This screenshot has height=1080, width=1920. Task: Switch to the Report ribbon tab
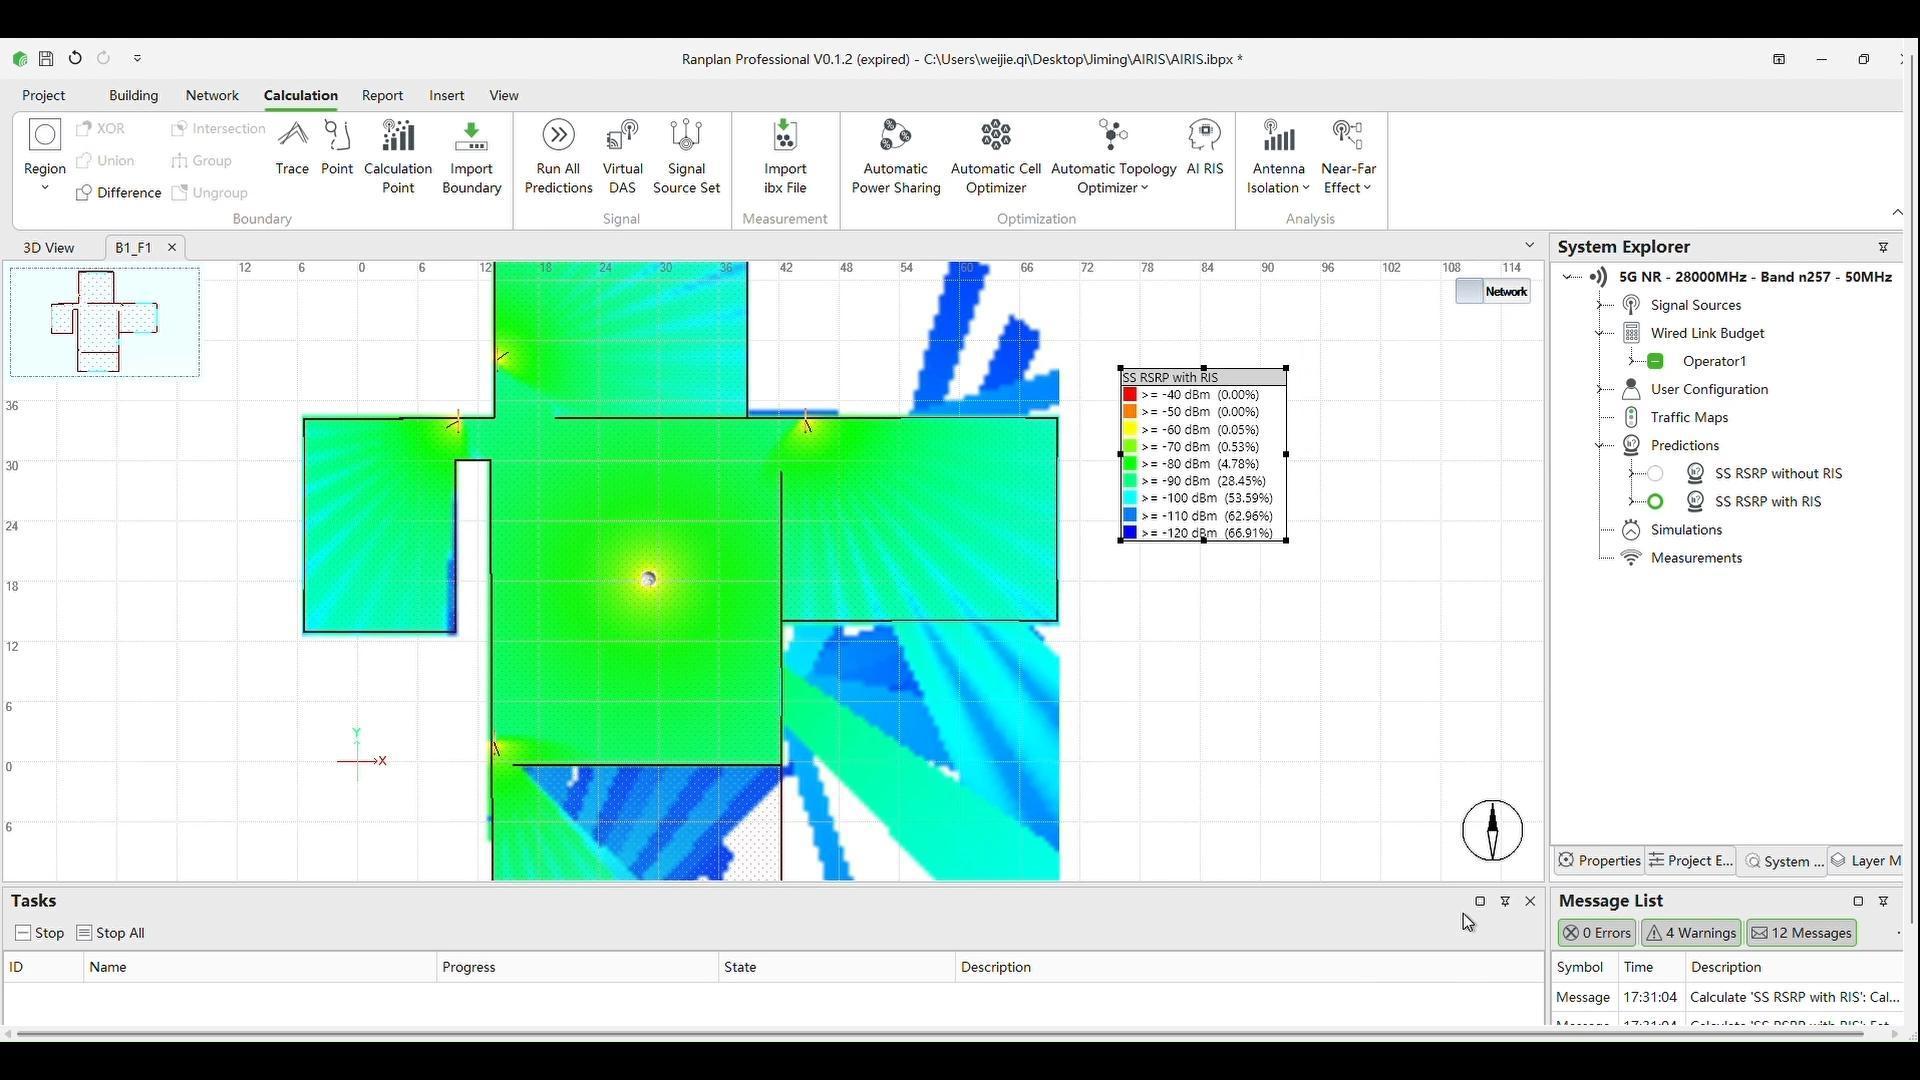(x=382, y=96)
